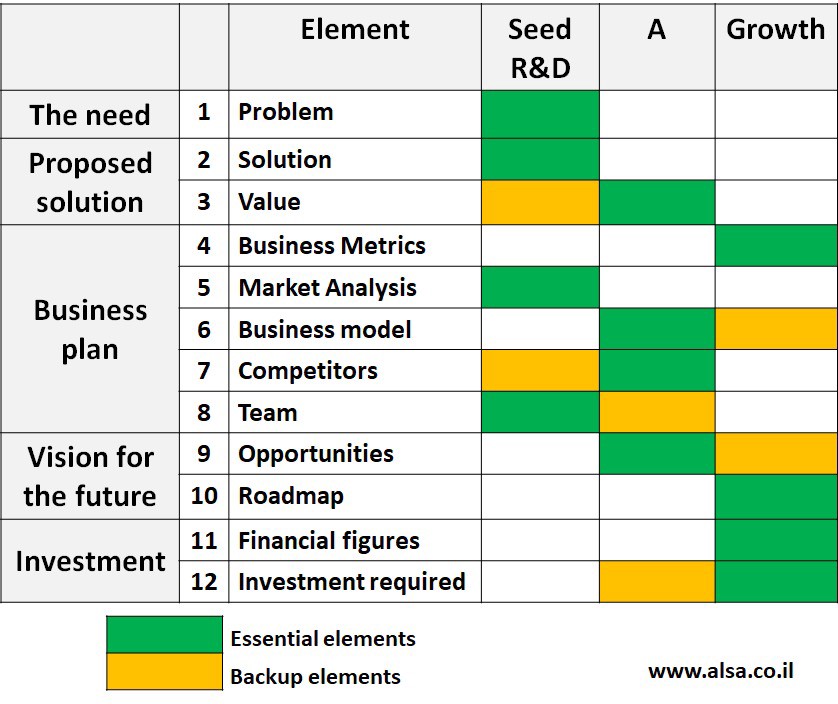838x704 pixels.
Task: Select the Seed R&D column header
Action: point(540,48)
